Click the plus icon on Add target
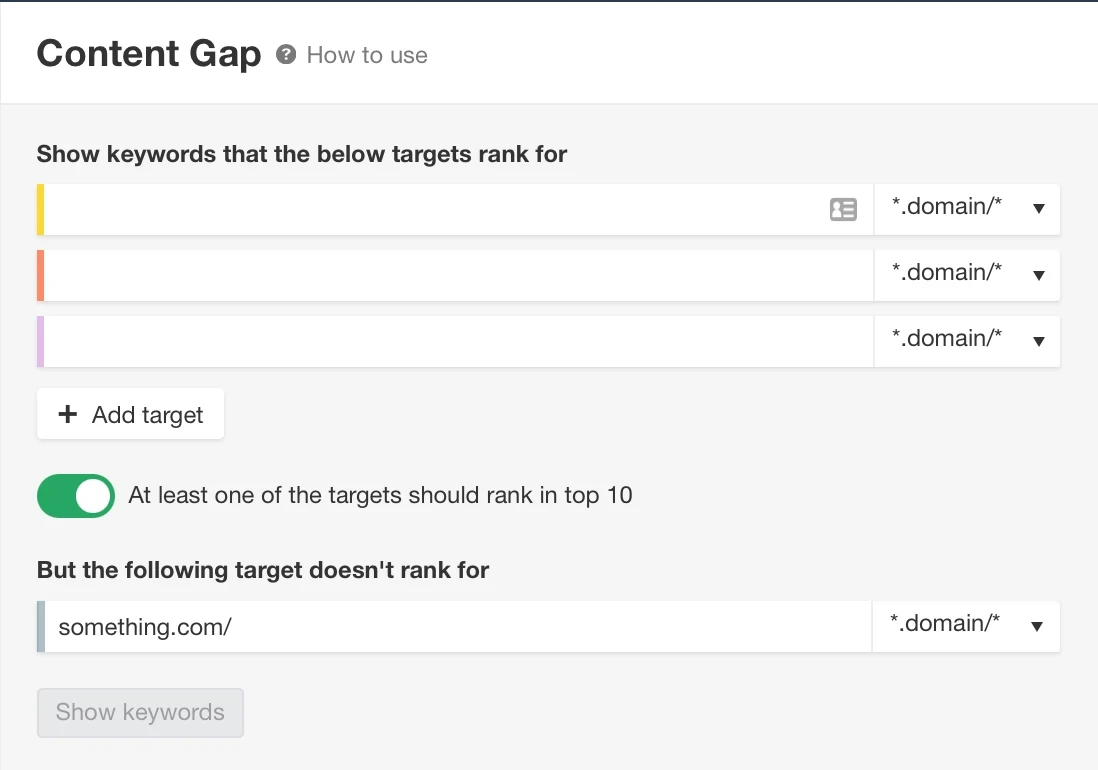This screenshot has width=1098, height=770. click(68, 415)
